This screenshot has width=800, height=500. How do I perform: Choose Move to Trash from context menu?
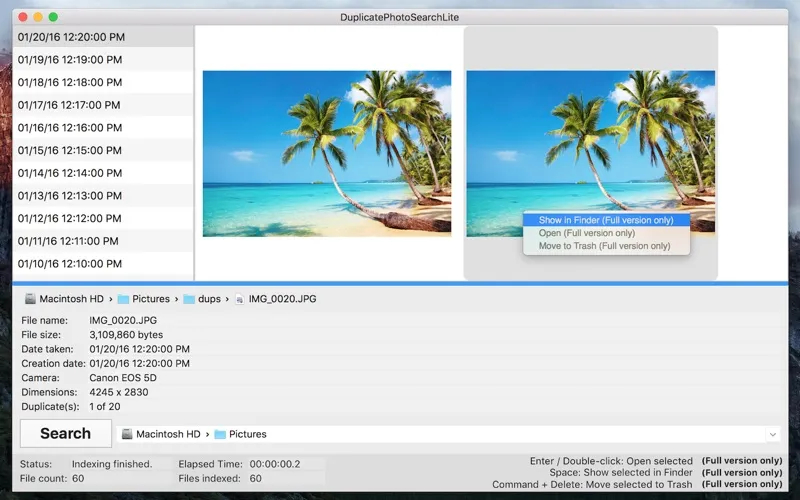point(606,246)
